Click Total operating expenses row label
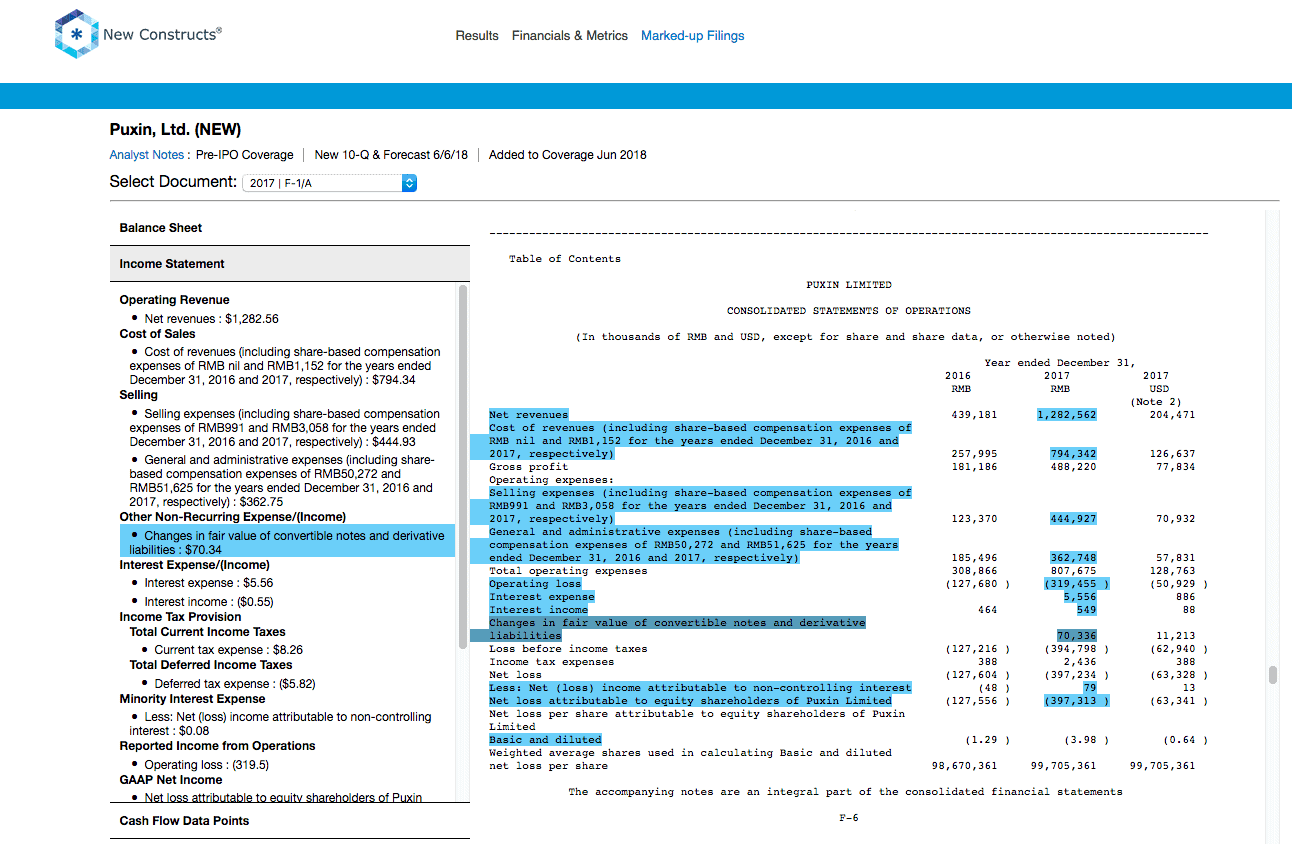 tap(568, 571)
